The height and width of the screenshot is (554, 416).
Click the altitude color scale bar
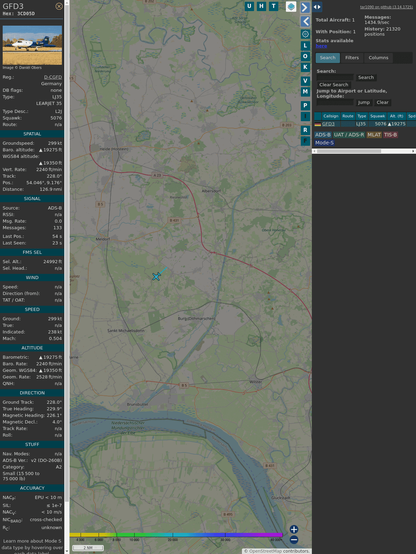(x=176, y=535)
